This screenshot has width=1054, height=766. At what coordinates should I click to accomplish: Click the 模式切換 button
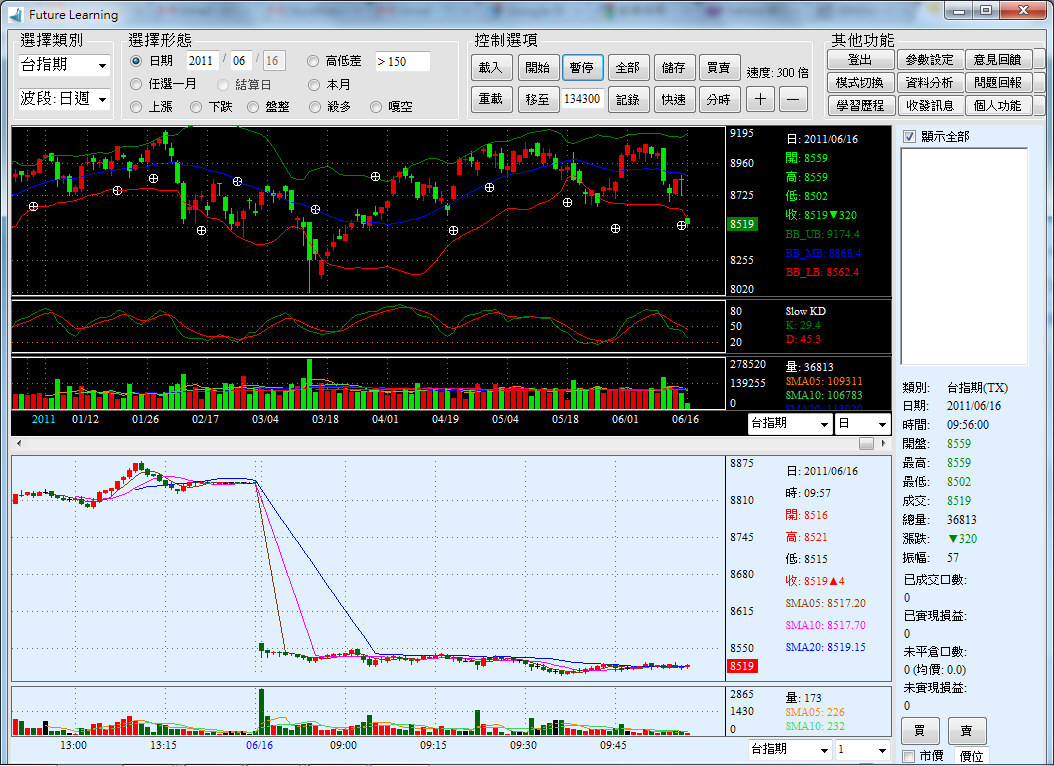(860, 83)
